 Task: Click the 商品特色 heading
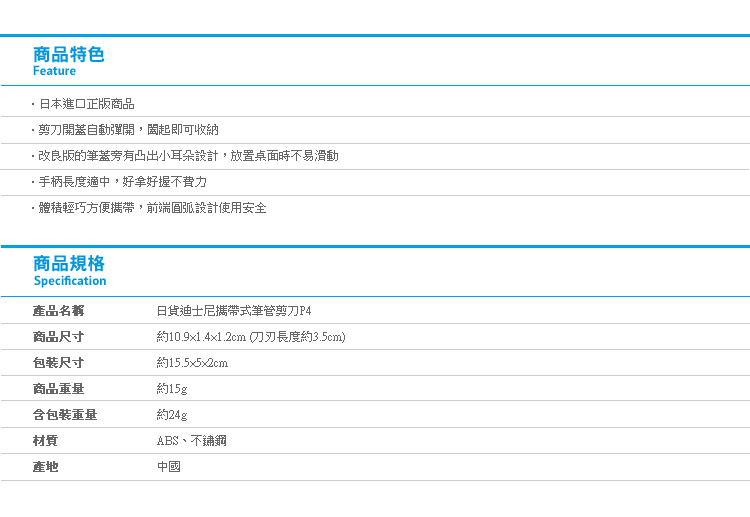[69, 54]
